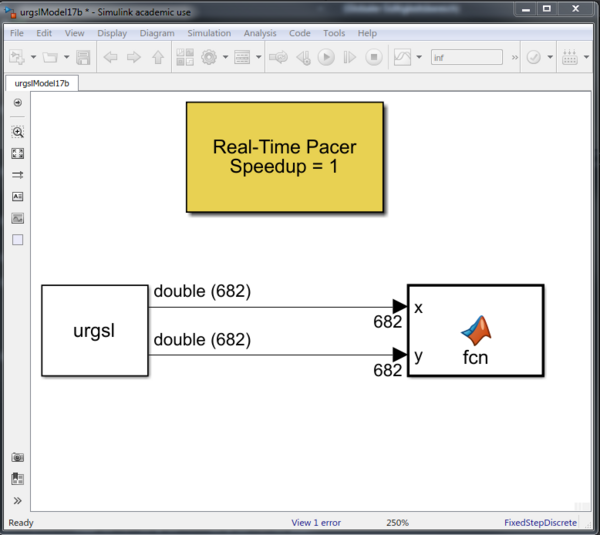
Task: Switch to the urgslModel17b tab
Action: pos(42,83)
